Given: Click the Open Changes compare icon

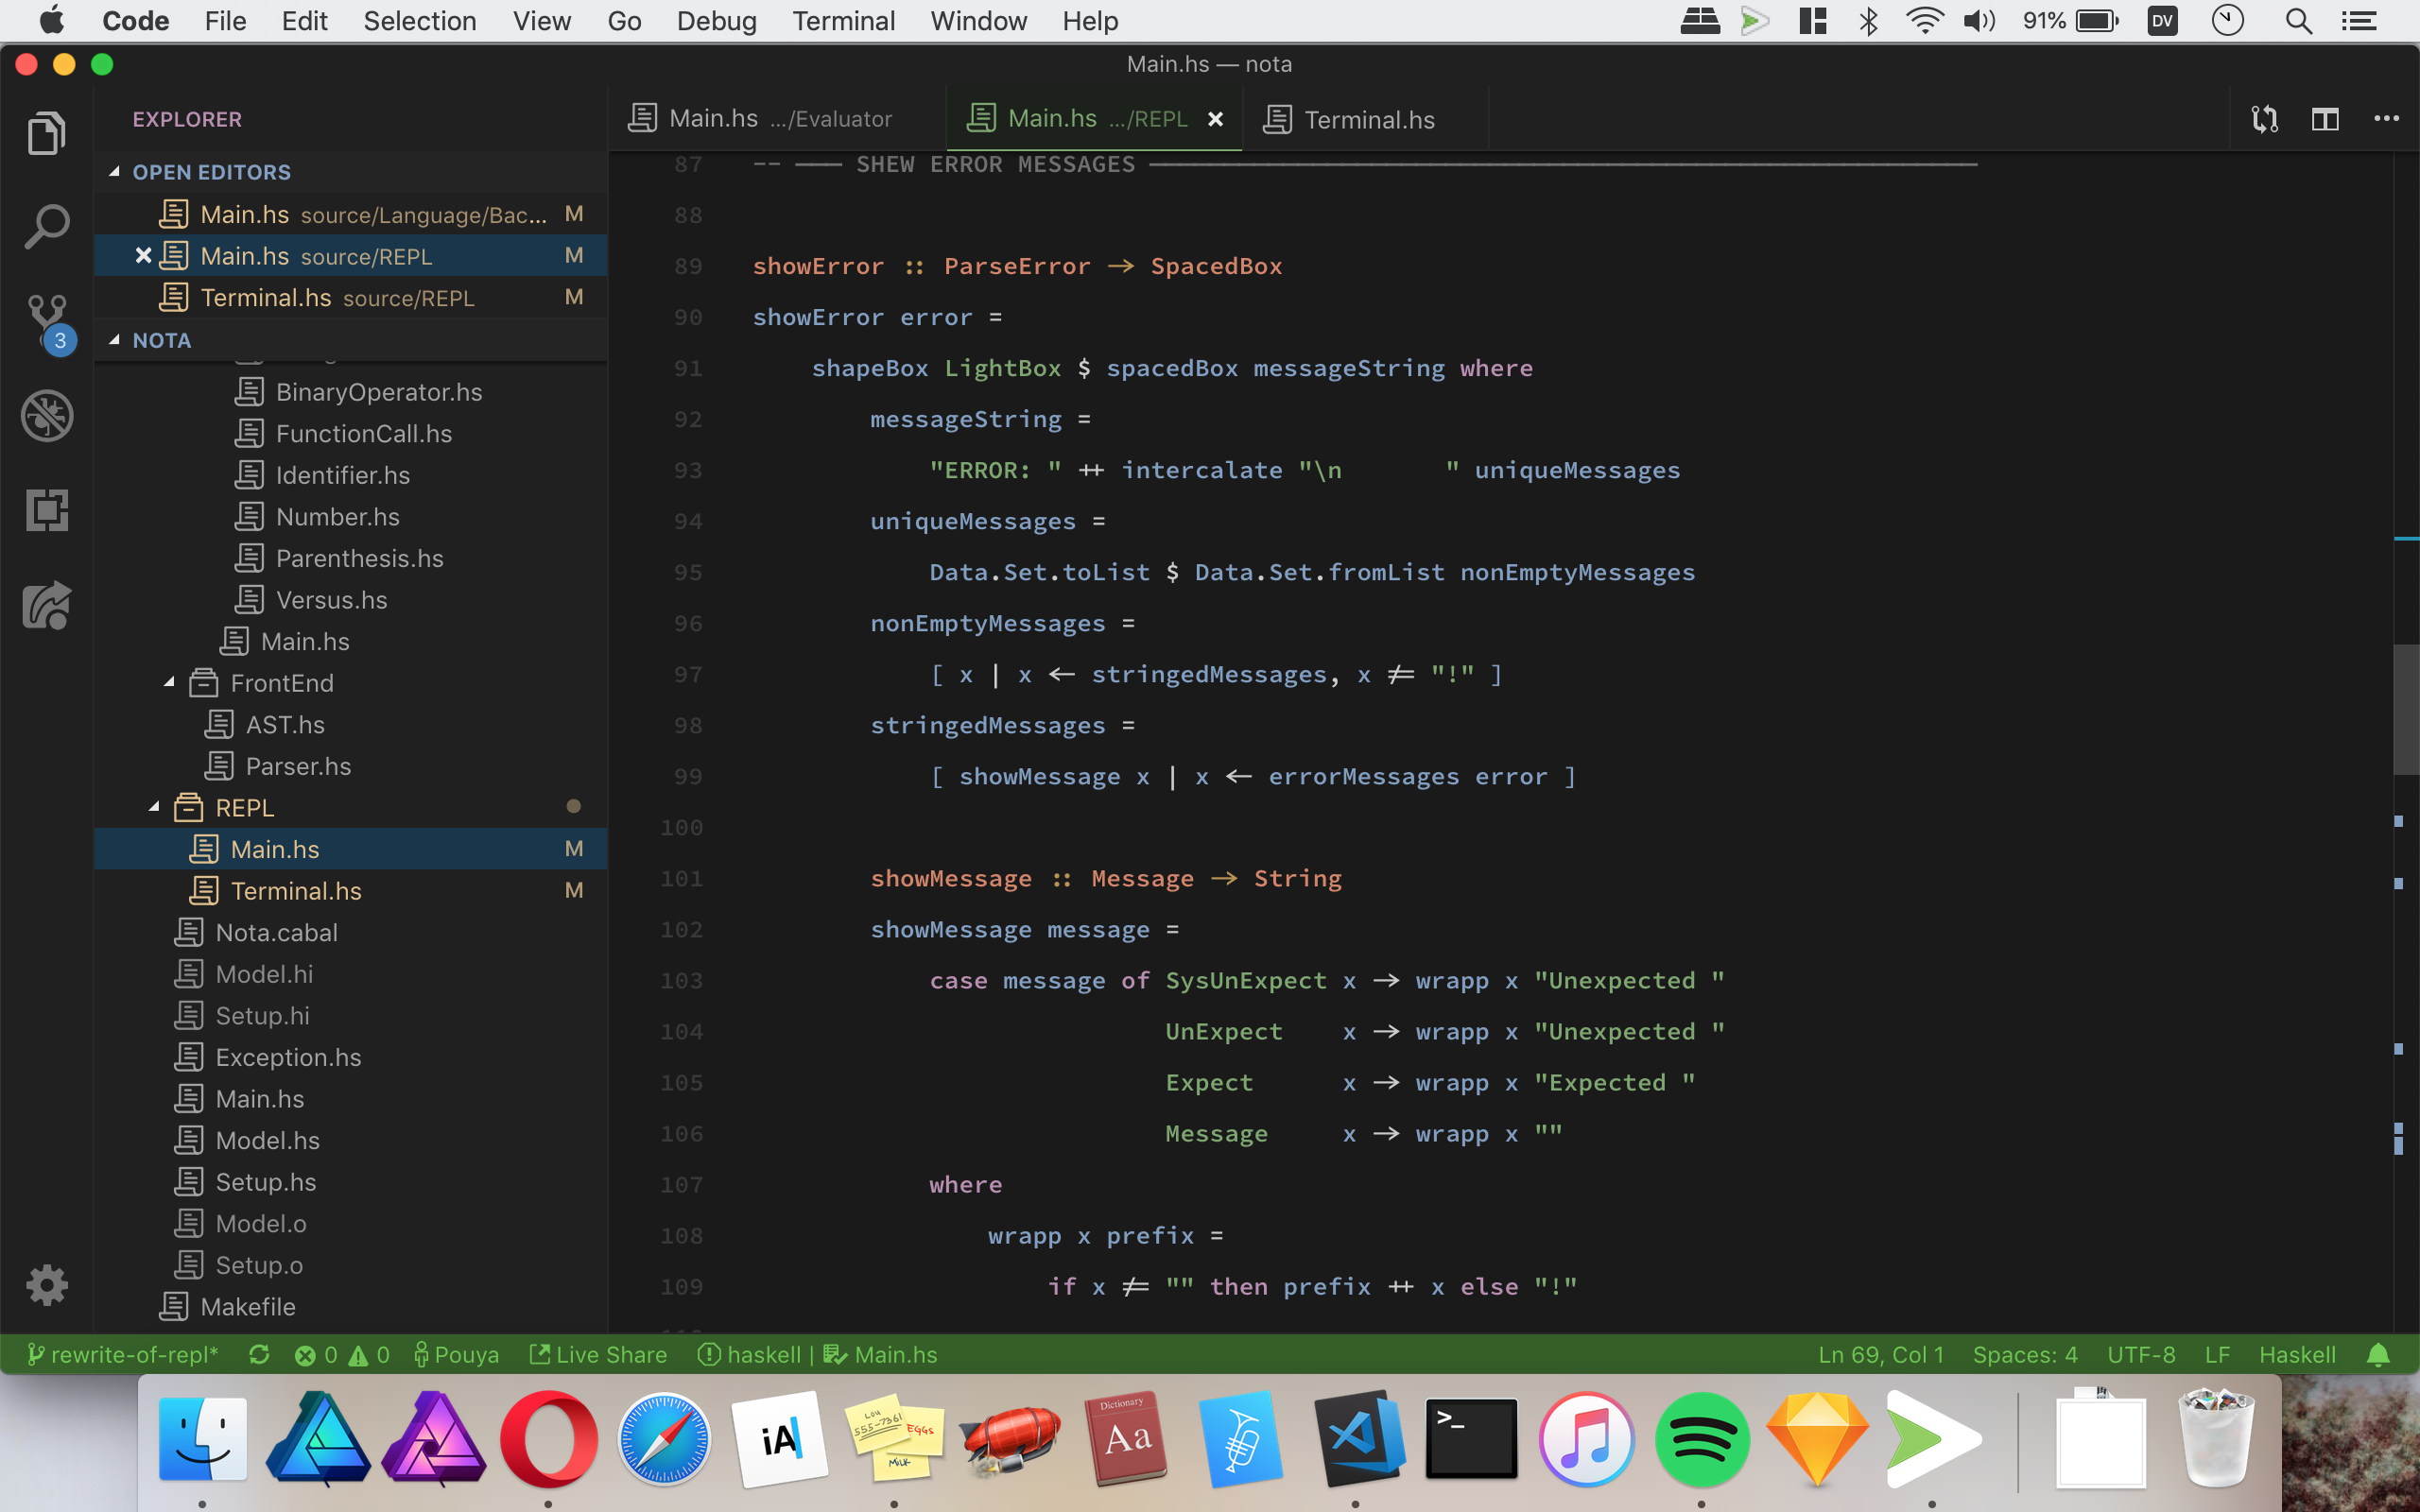Looking at the screenshot, I should 2264,119.
